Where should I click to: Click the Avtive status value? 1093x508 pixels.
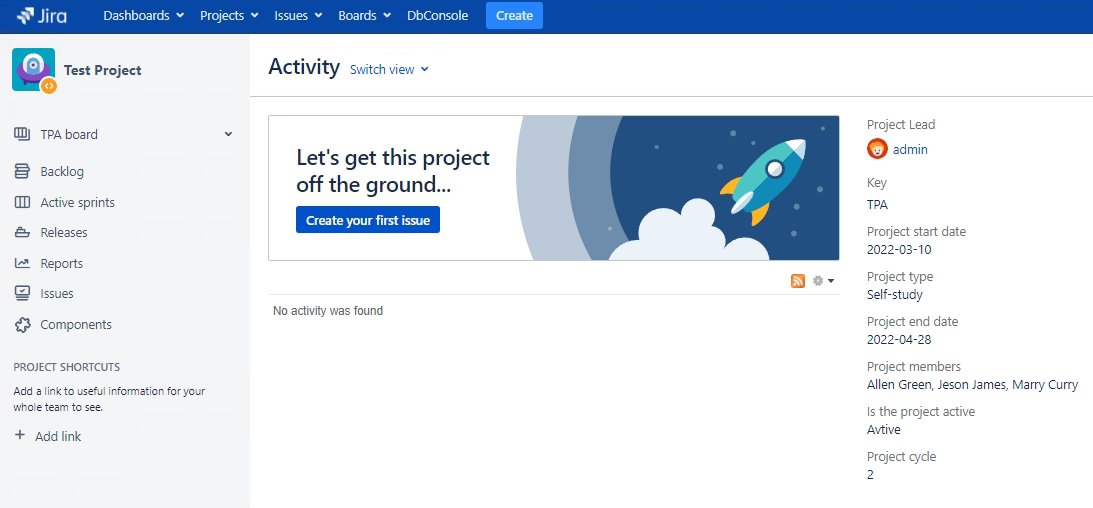click(x=884, y=430)
